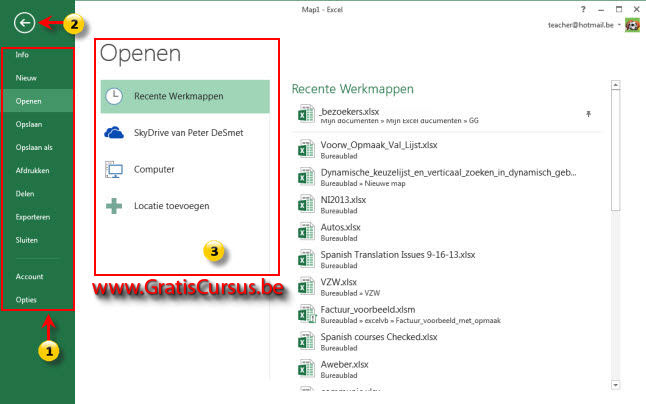The height and width of the screenshot is (404, 646).
Task: Click the account profile picture
Action: pos(632,25)
